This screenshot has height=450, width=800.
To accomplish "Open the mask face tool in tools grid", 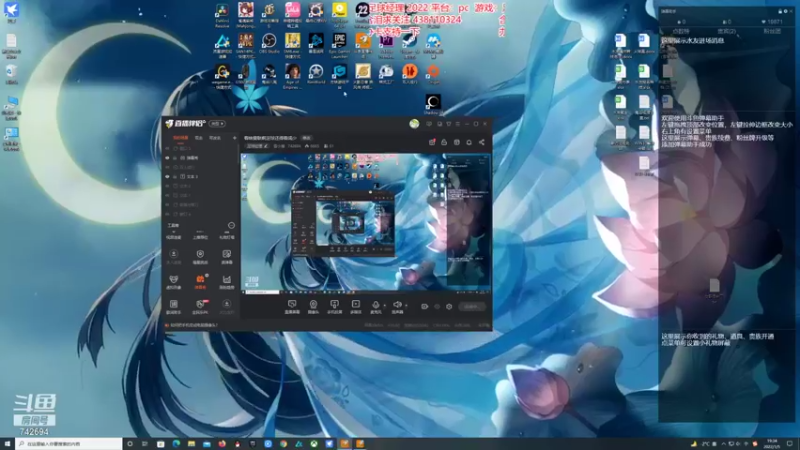I will pyautogui.click(x=173, y=281).
